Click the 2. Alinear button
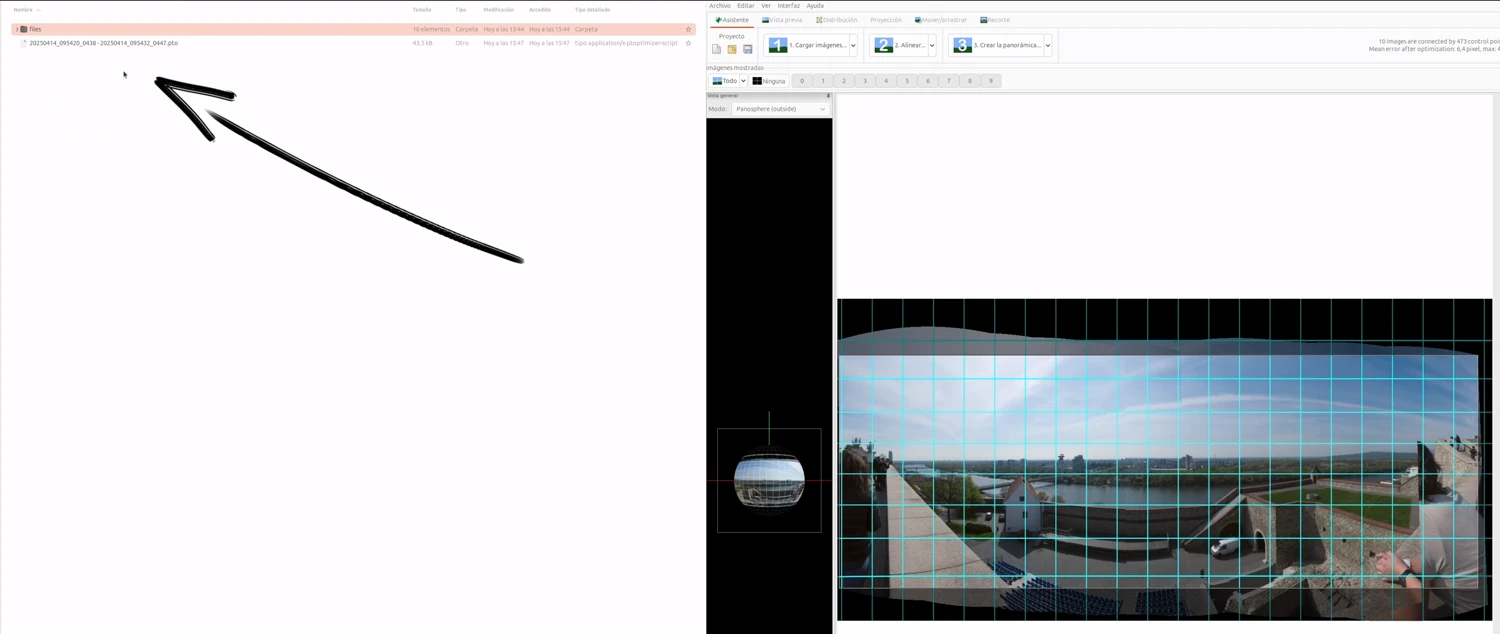 [x=899, y=45]
